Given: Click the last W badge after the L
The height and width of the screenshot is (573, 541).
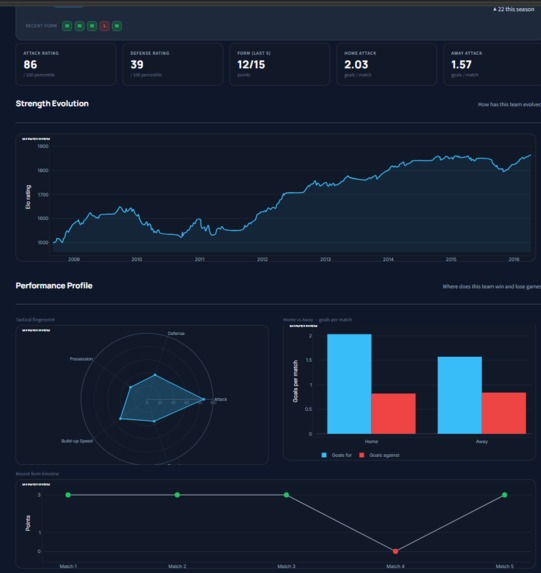Looking at the screenshot, I should coord(117,26).
